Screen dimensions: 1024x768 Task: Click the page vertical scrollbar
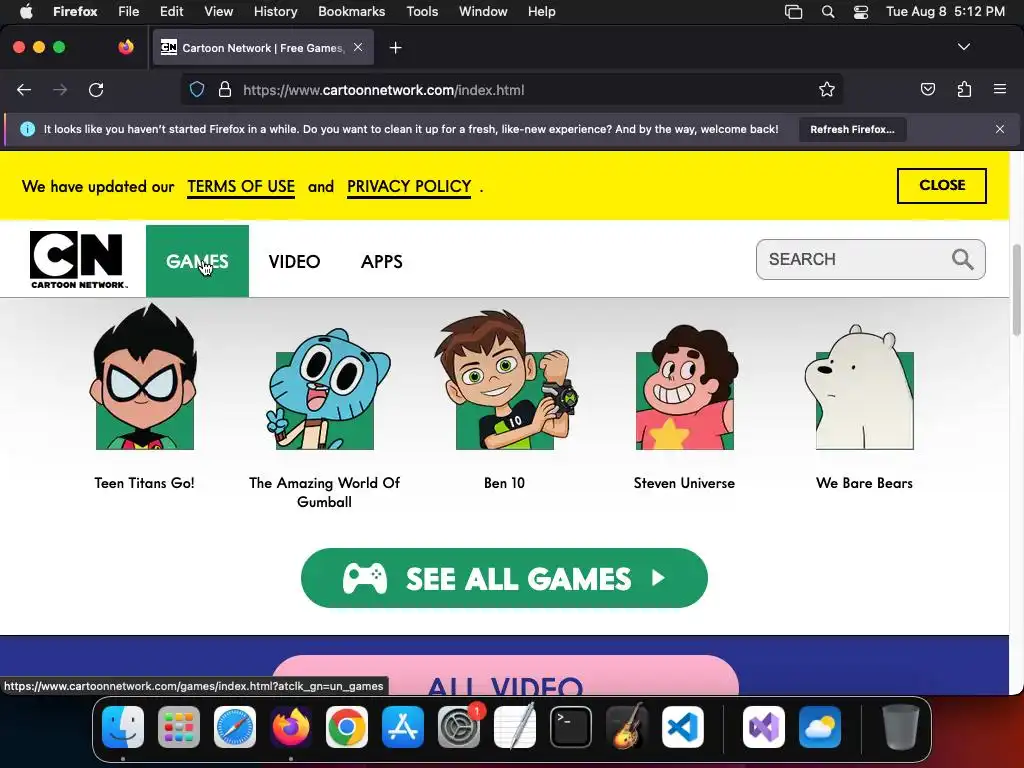coord(1016,290)
